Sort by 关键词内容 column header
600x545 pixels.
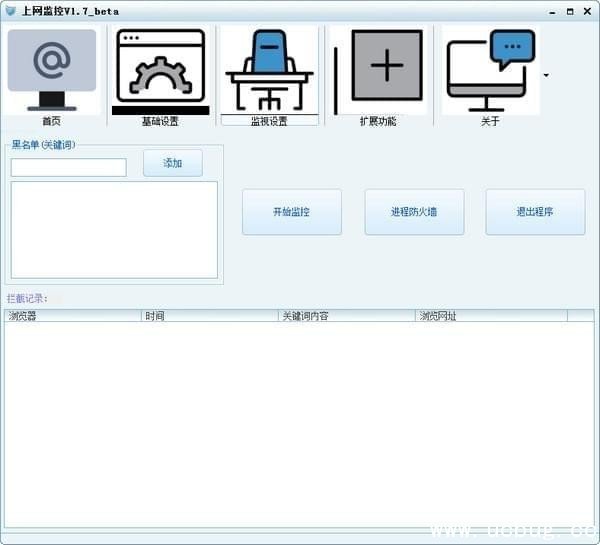(x=347, y=316)
